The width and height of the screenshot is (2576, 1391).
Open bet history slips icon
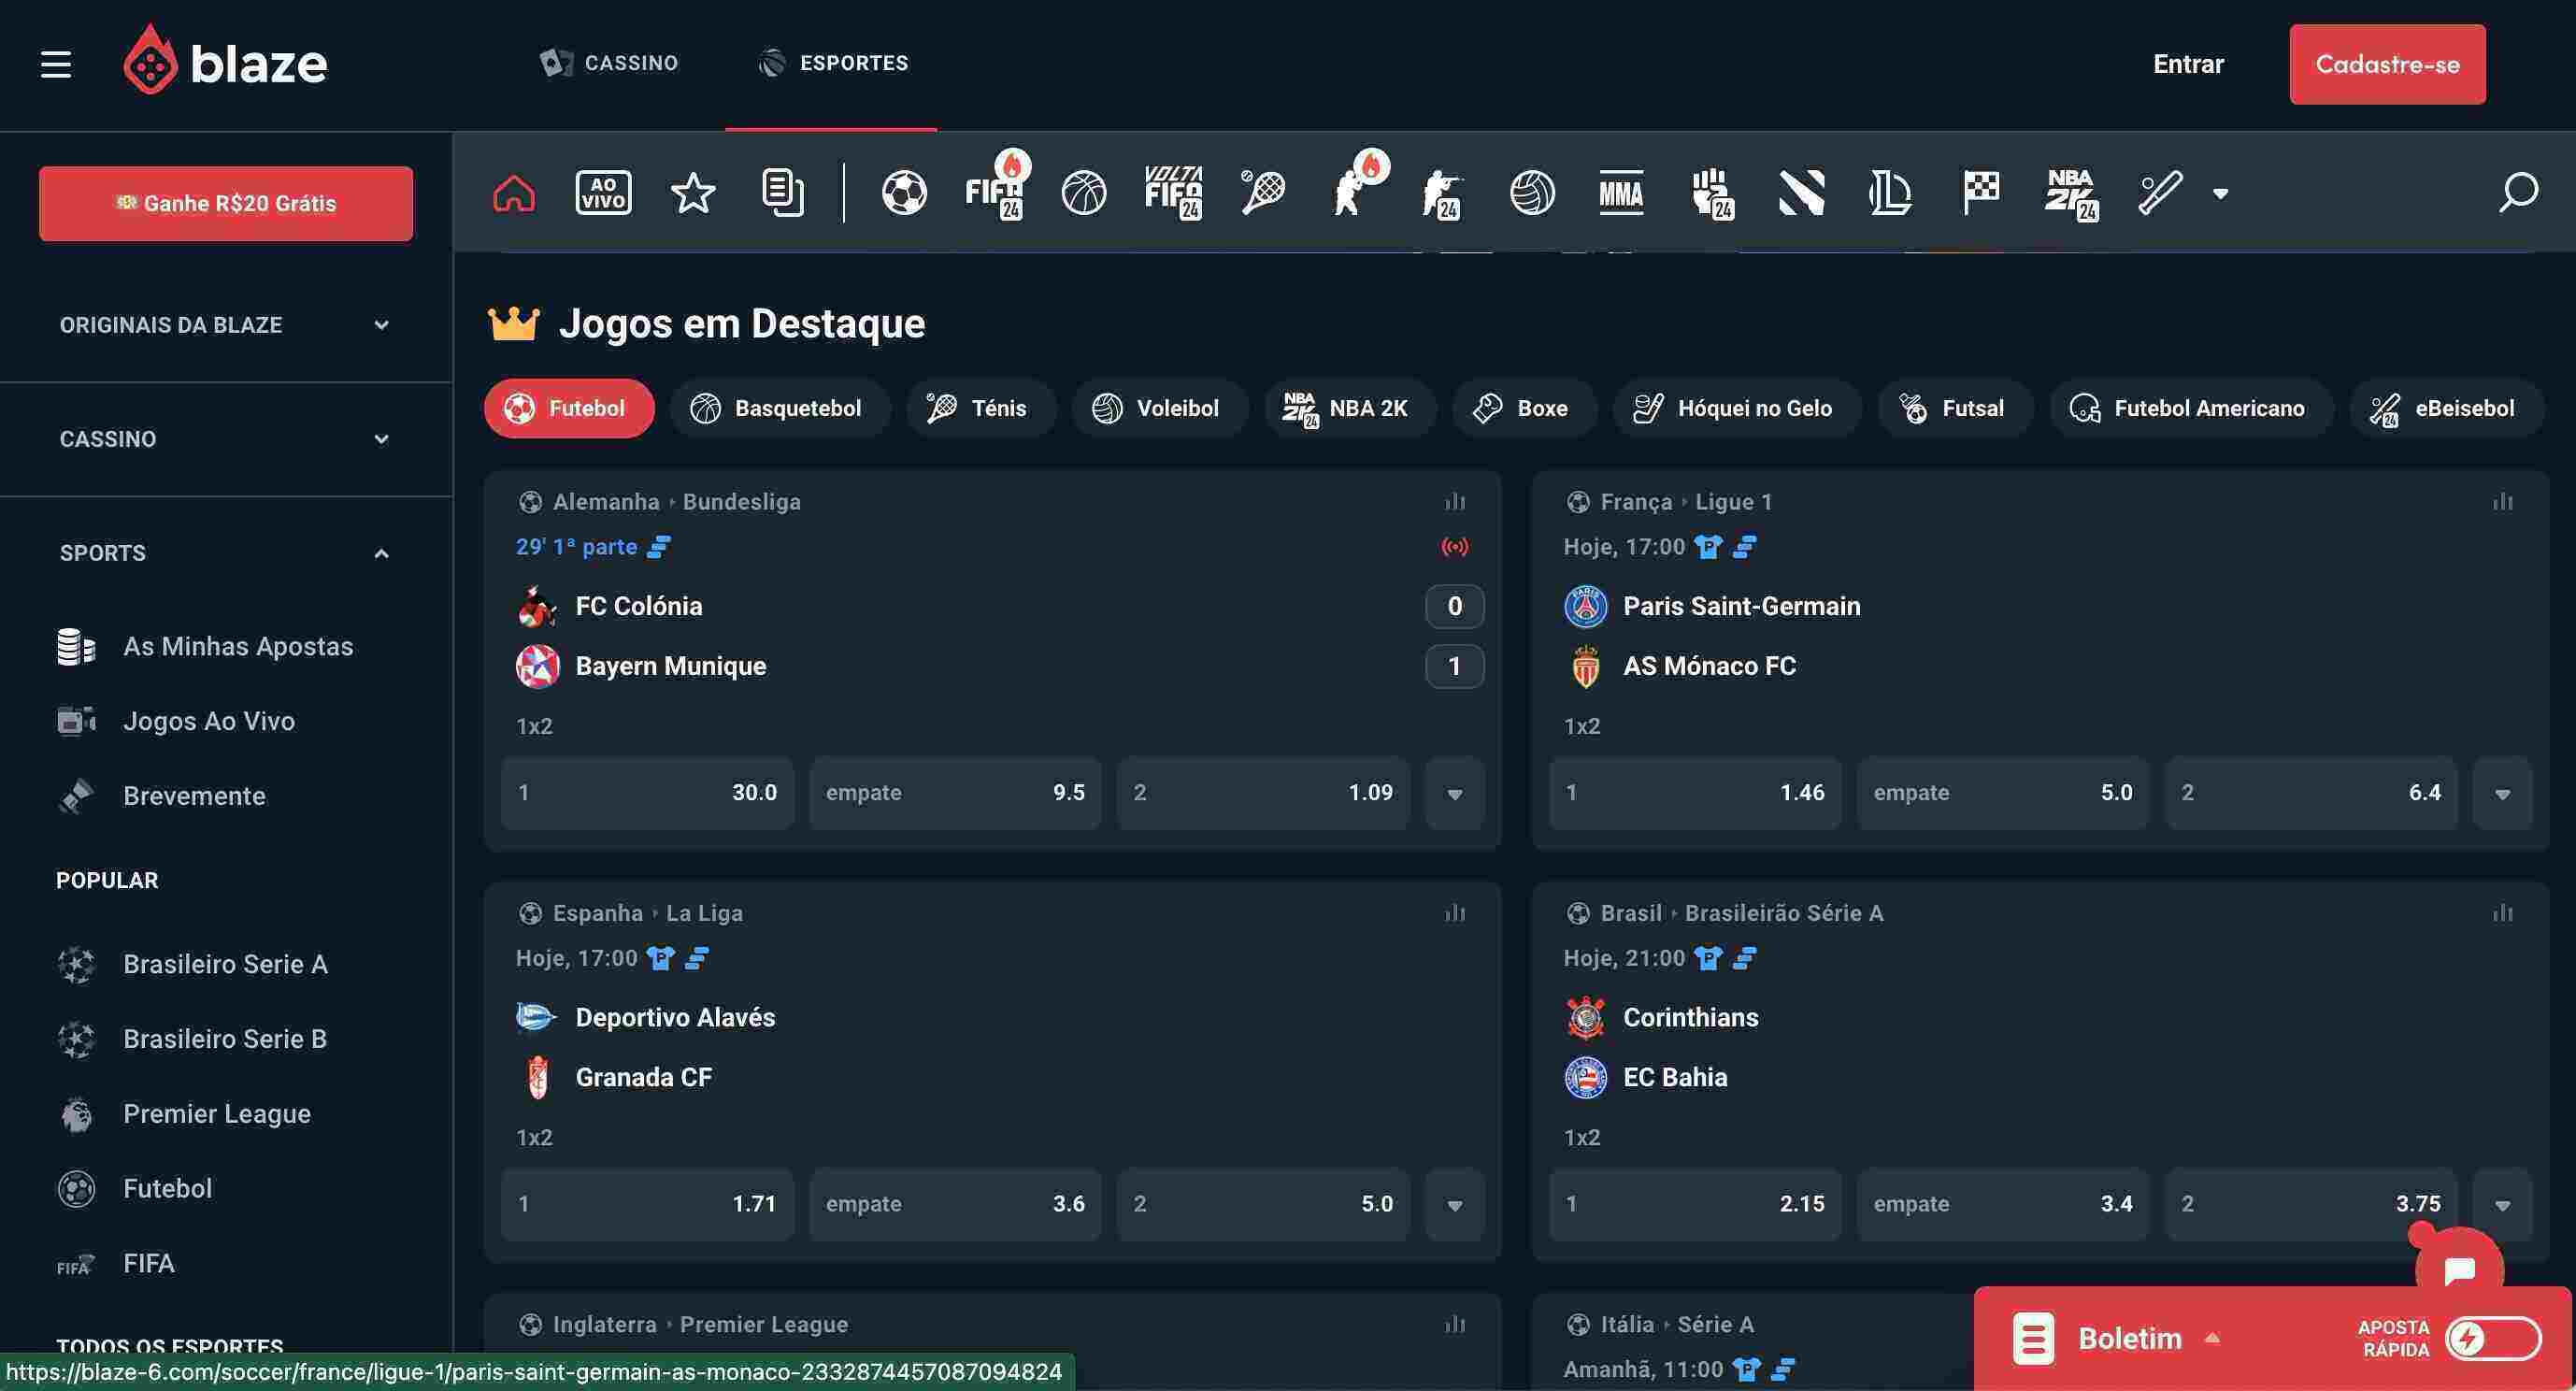[782, 193]
